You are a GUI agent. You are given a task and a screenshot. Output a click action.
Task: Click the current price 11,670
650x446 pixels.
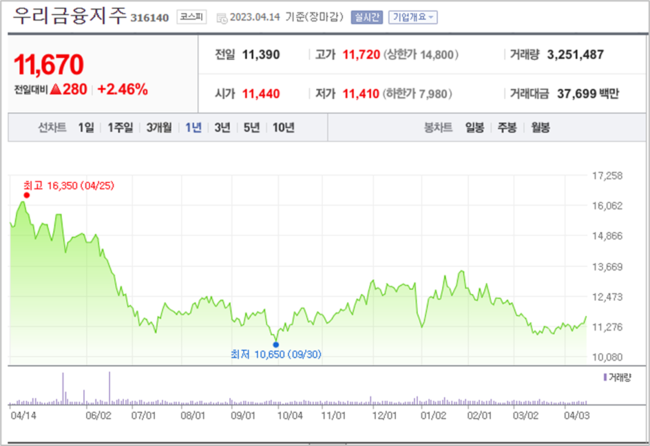pyautogui.click(x=49, y=65)
